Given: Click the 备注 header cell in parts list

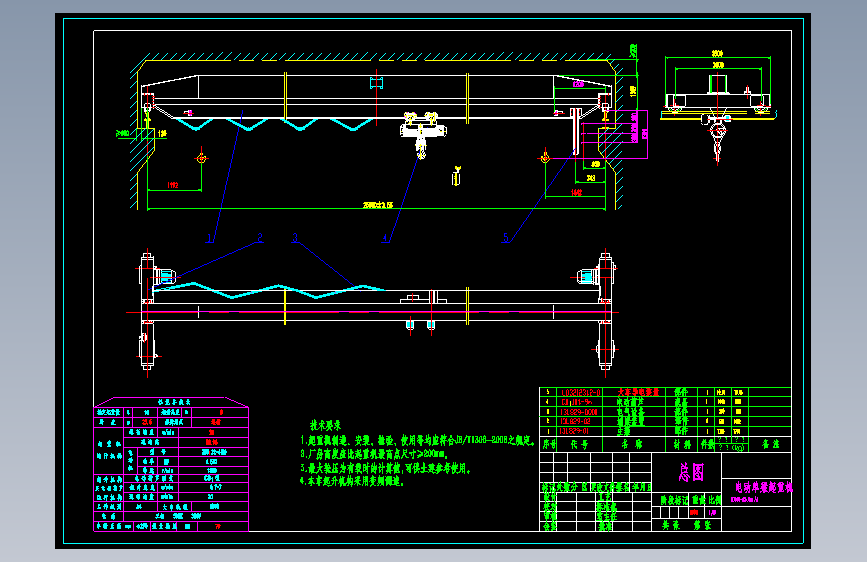Looking at the screenshot, I should tap(770, 444).
